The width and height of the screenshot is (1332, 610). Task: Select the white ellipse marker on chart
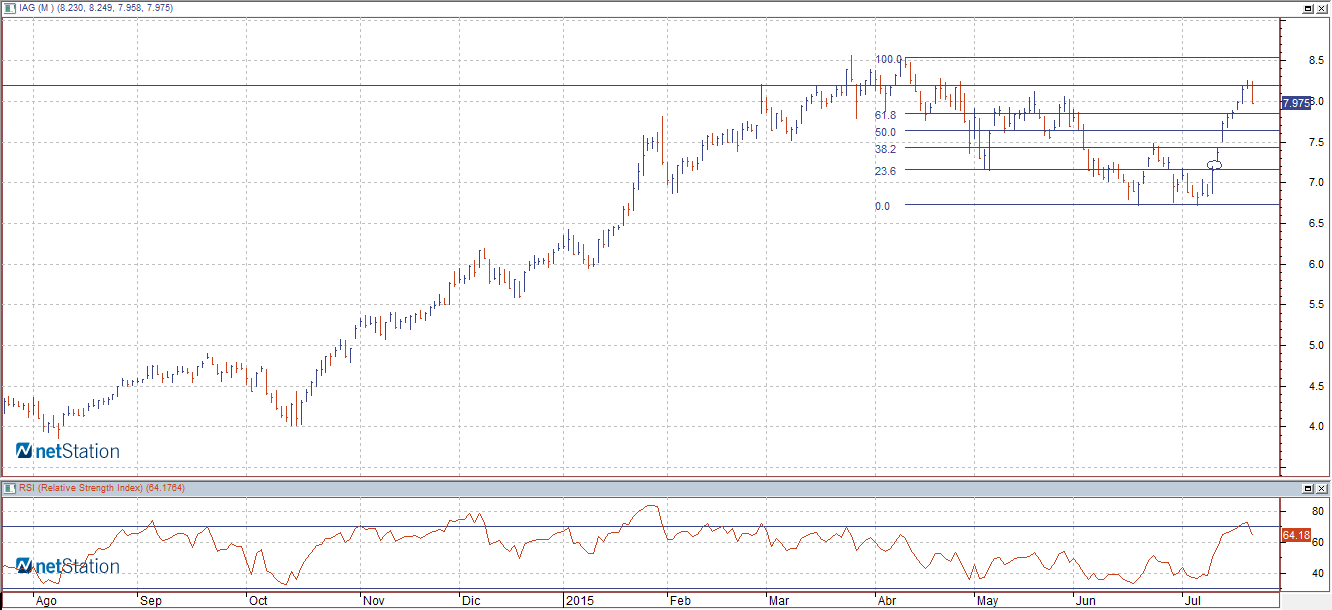(x=1215, y=164)
